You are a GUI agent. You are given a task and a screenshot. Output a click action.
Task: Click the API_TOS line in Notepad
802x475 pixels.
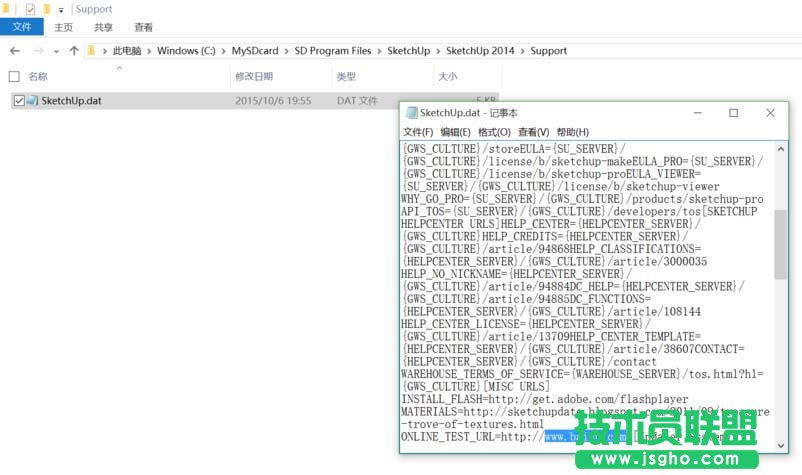pos(579,211)
